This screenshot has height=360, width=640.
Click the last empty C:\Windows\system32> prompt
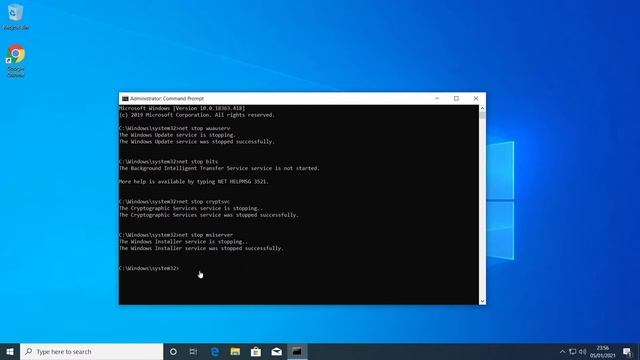pos(149,268)
